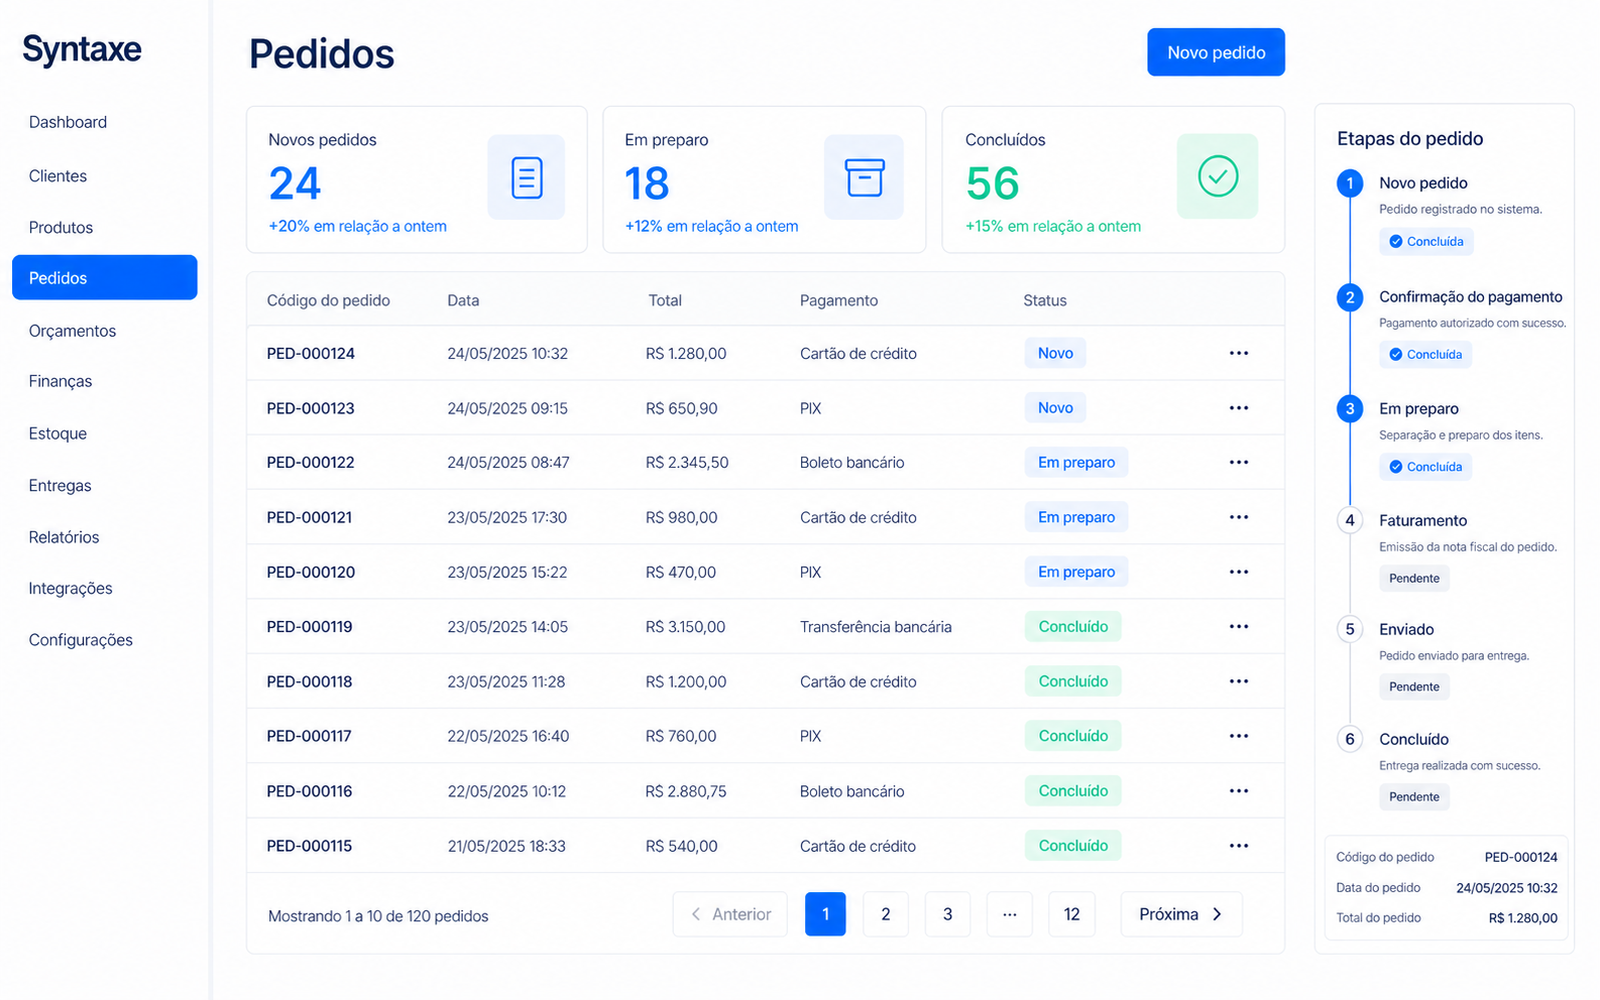The image size is (1600, 1000).
Task: Click order code PED-000121
Action: click(x=310, y=517)
